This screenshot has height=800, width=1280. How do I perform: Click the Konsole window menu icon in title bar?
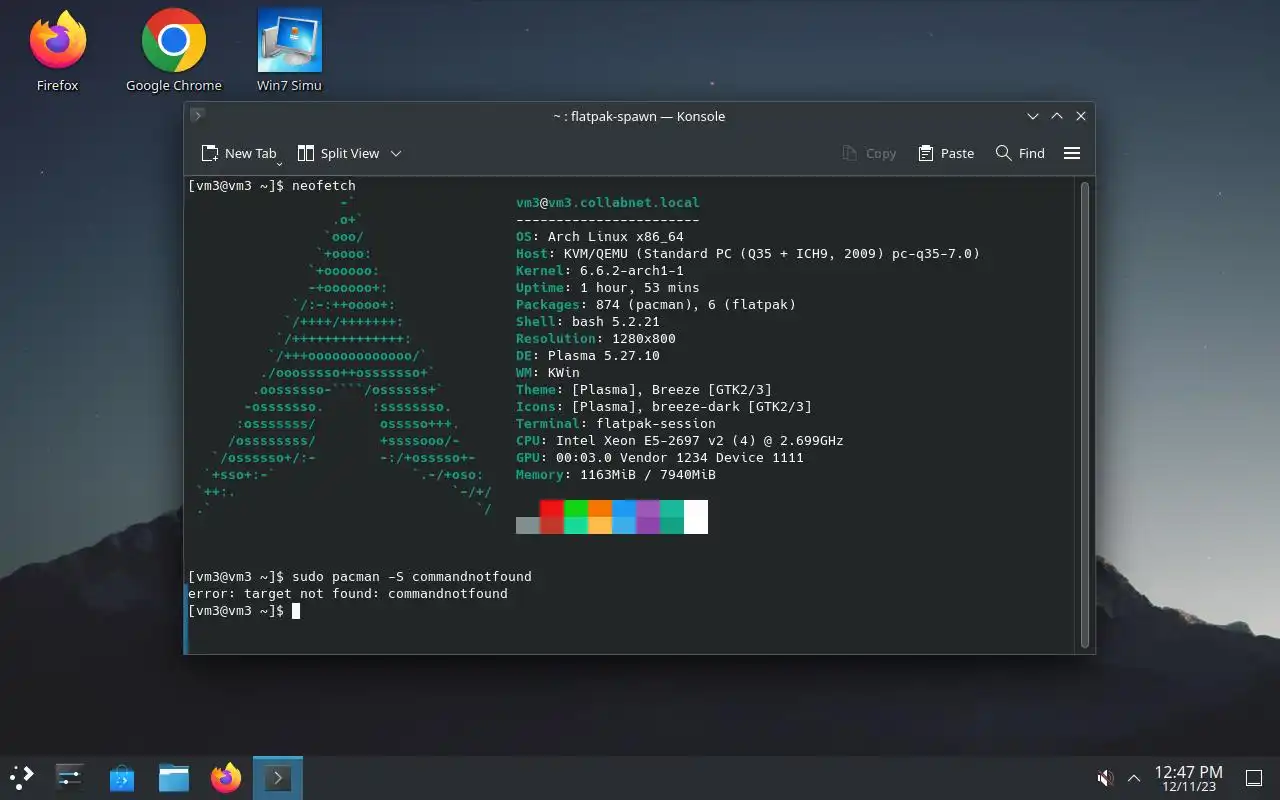[x=197, y=116]
